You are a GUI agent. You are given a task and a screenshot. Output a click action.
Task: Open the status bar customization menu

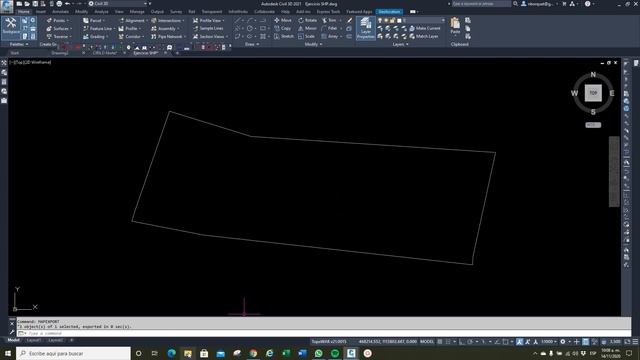coord(635,342)
